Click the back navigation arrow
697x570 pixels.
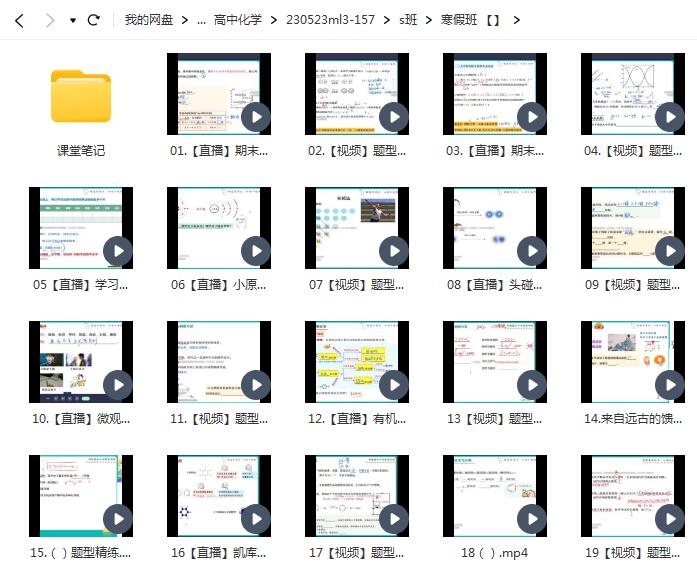[20, 20]
